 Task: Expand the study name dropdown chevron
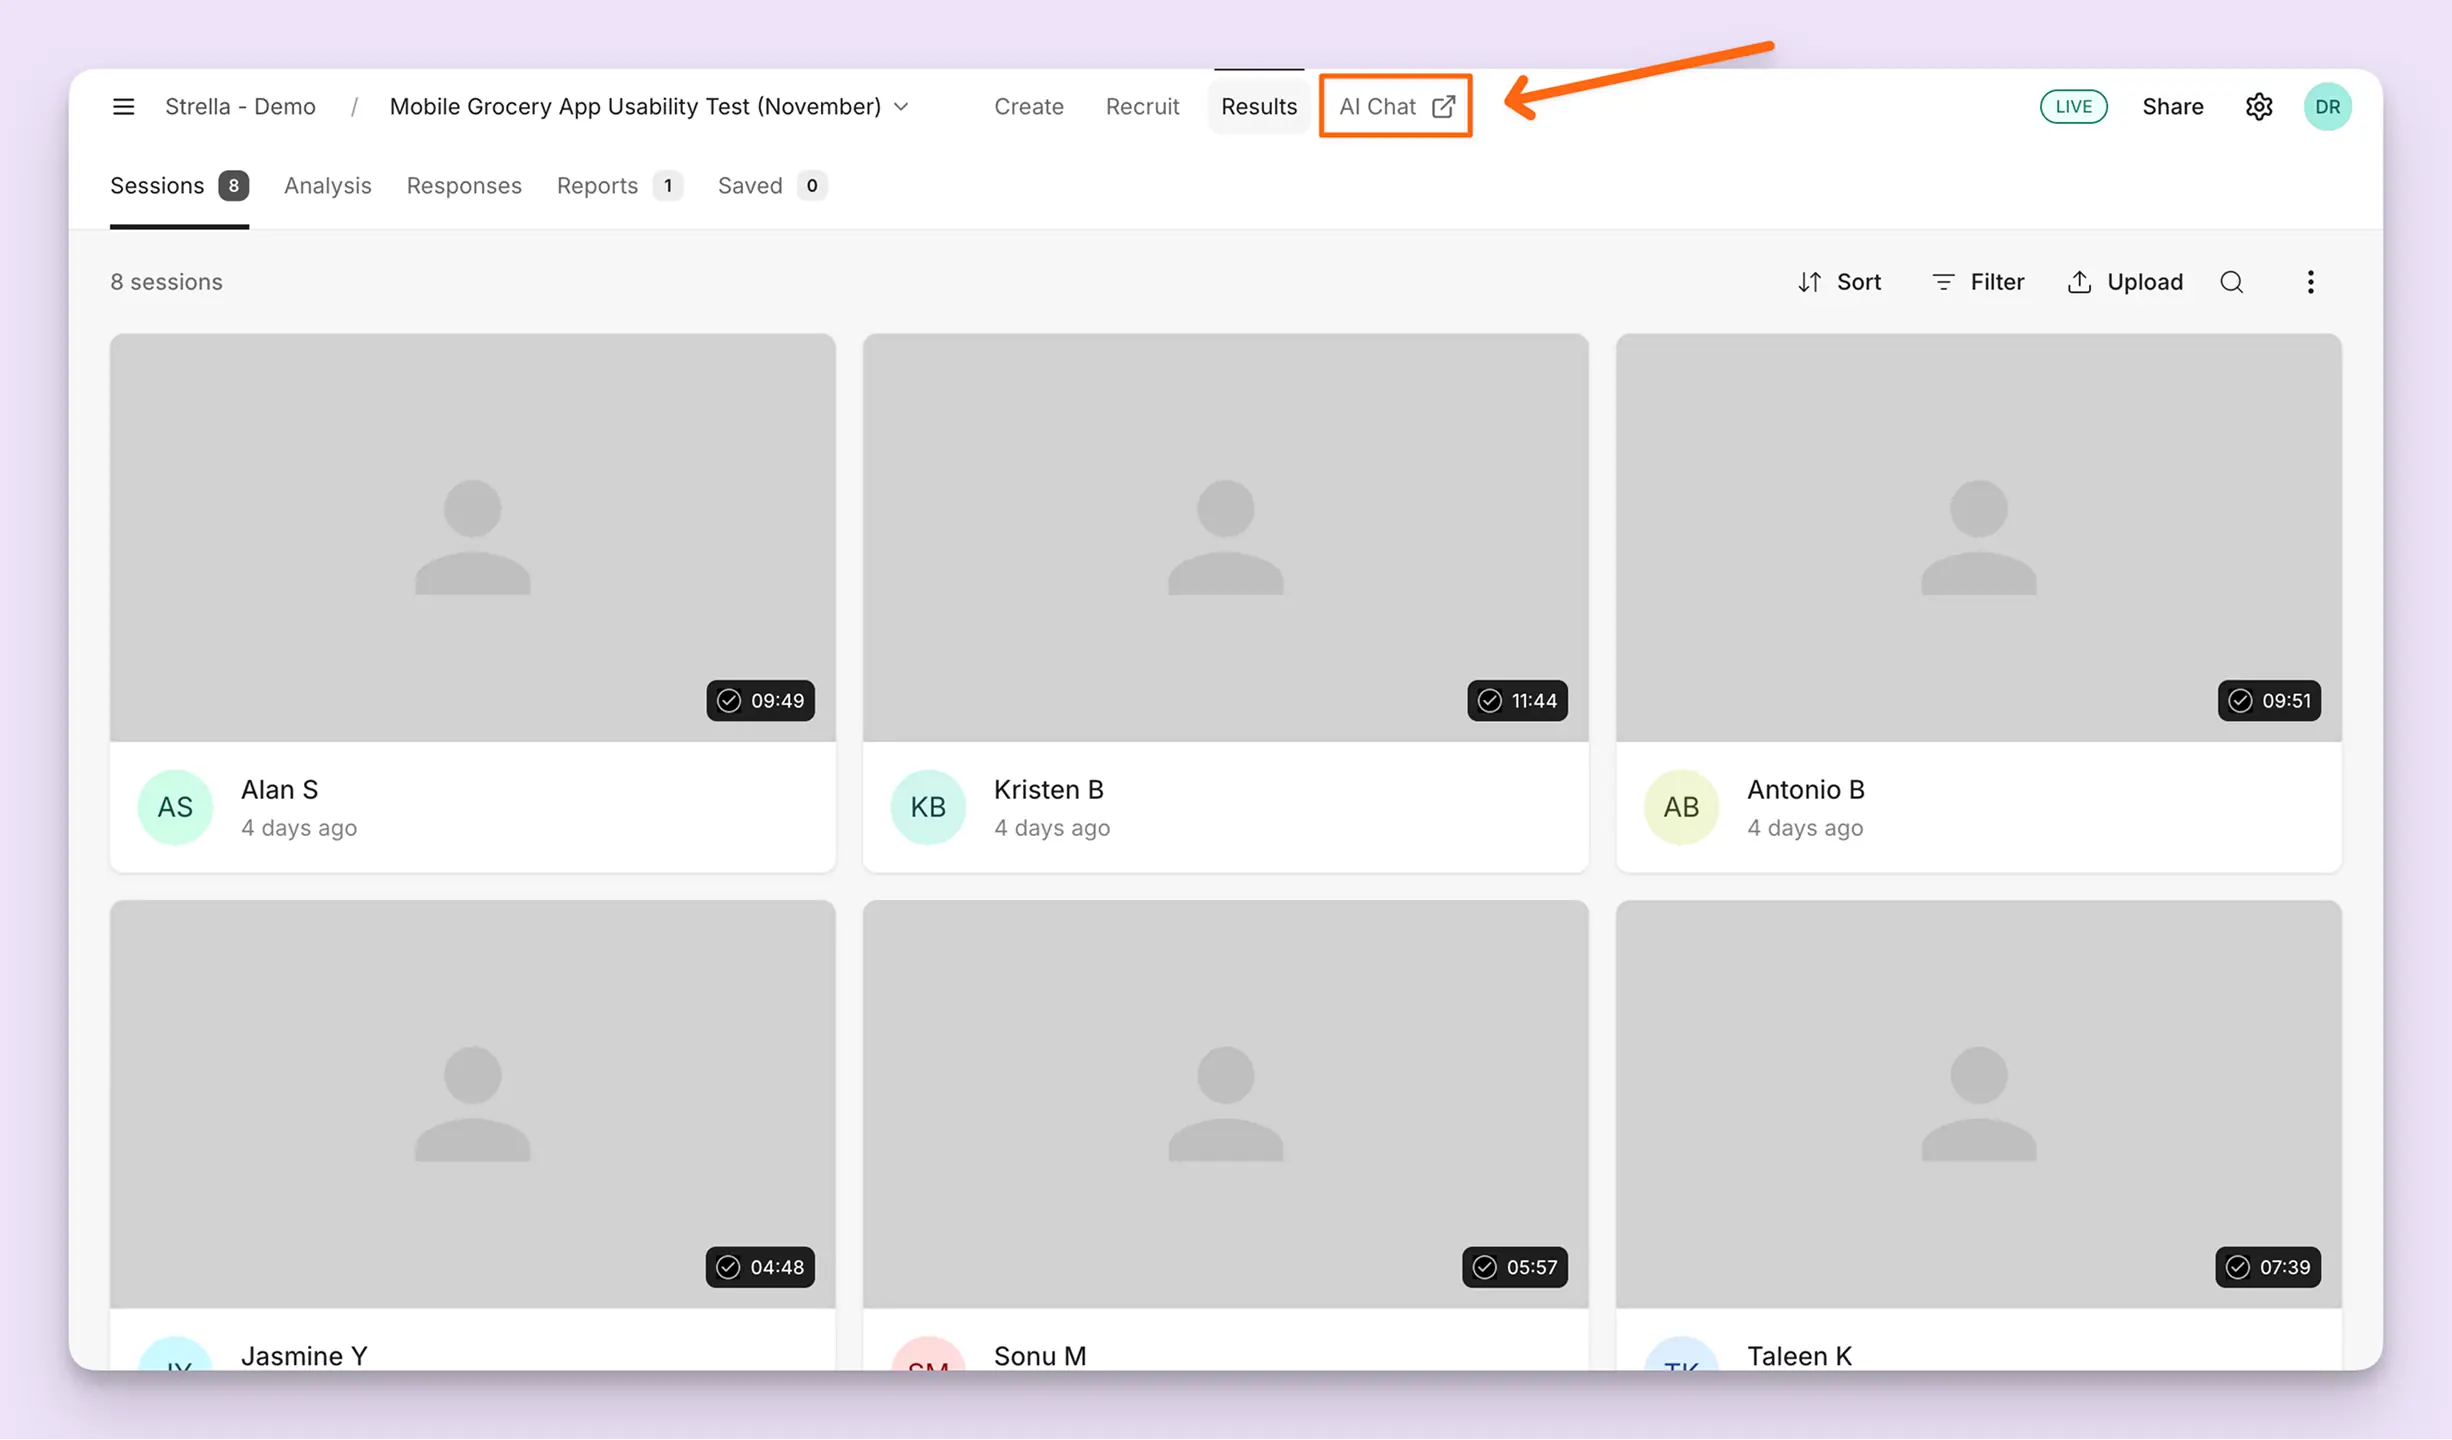point(901,106)
